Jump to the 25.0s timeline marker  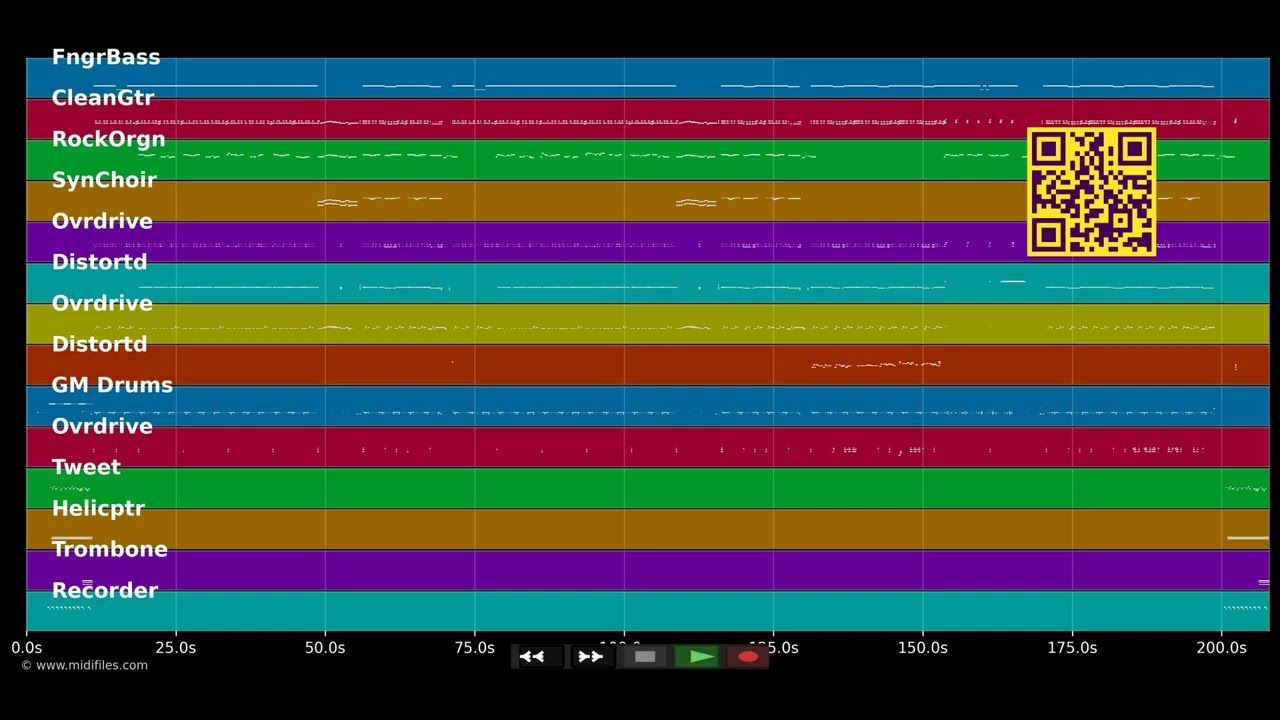click(x=176, y=648)
